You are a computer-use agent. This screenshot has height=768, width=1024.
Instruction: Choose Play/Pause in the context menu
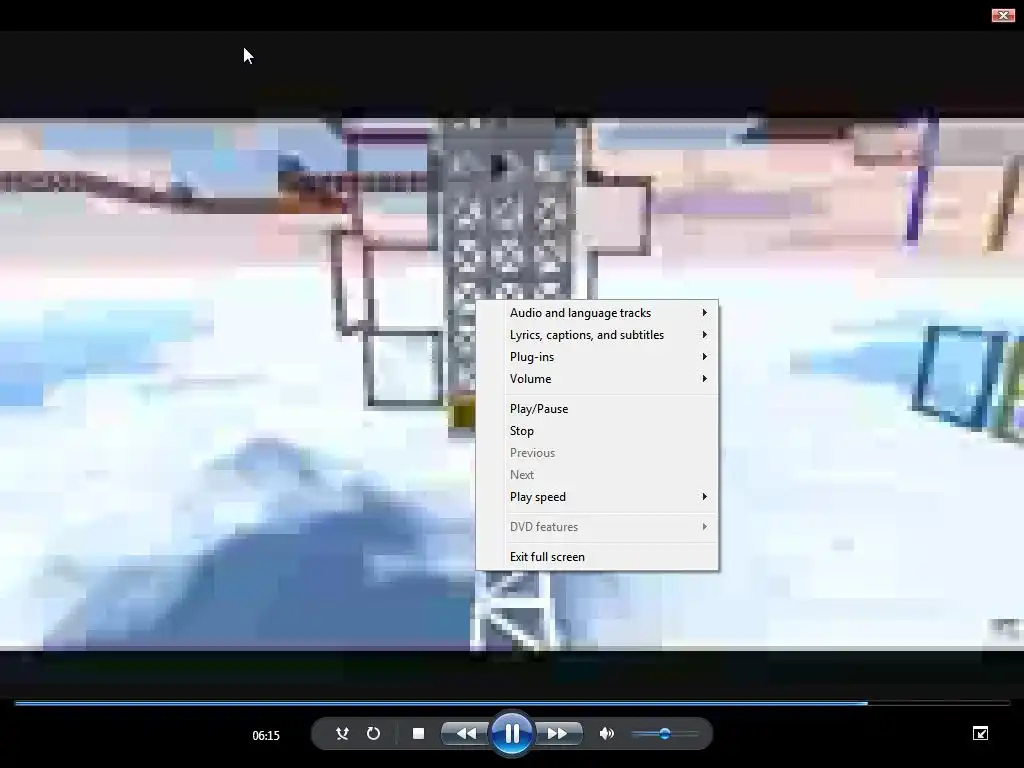(597, 409)
